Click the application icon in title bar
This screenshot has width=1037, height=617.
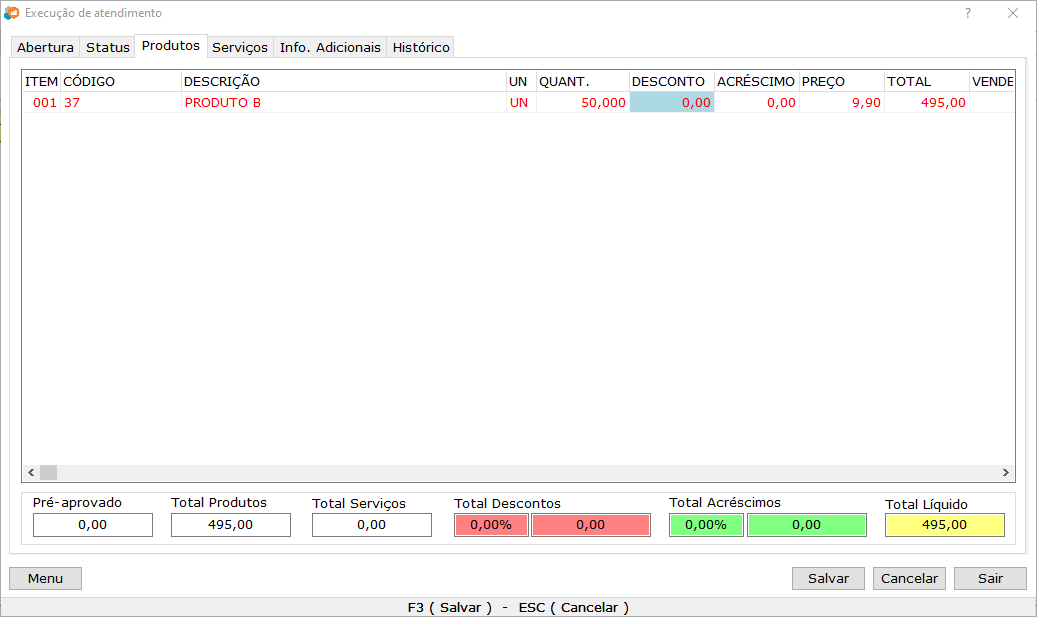coord(11,13)
